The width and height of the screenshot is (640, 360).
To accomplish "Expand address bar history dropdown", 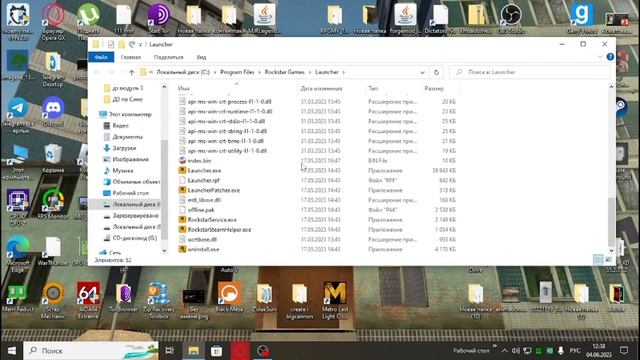I will click(422, 72).
